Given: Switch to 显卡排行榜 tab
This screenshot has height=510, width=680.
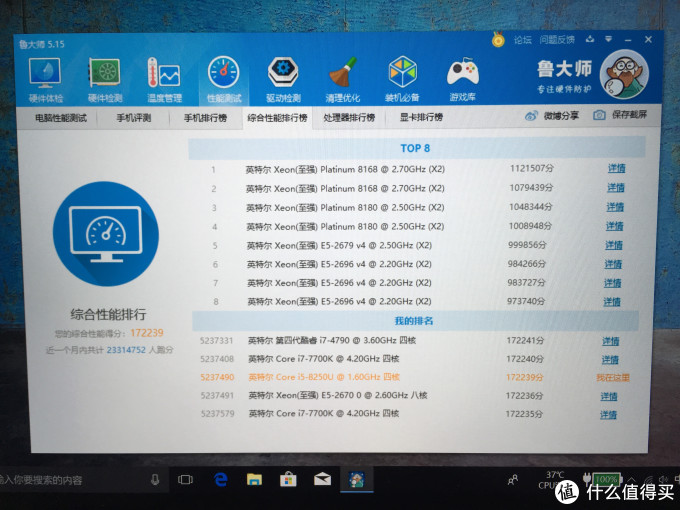Looking at the screenshot, I should pos(421,117).
